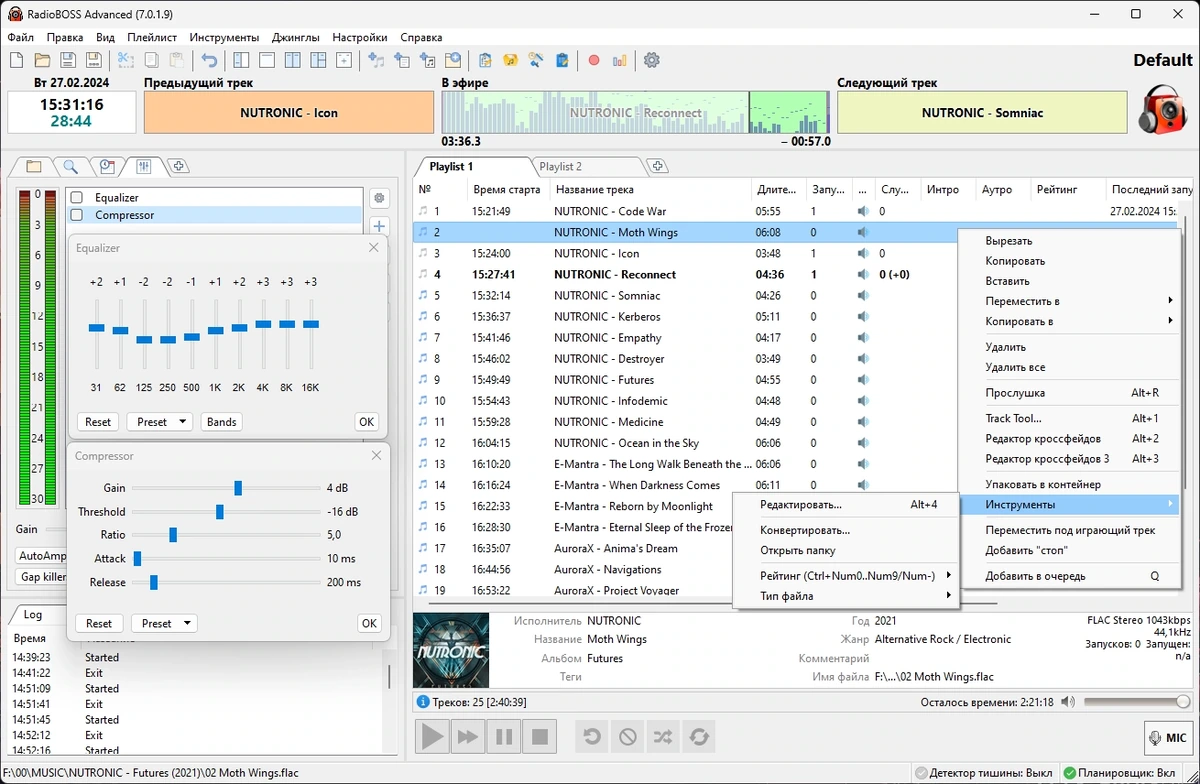The height and width of the screenshot is (784, 1200).
Task: Stop playback with the Stop button
Action: coord(540,737)
